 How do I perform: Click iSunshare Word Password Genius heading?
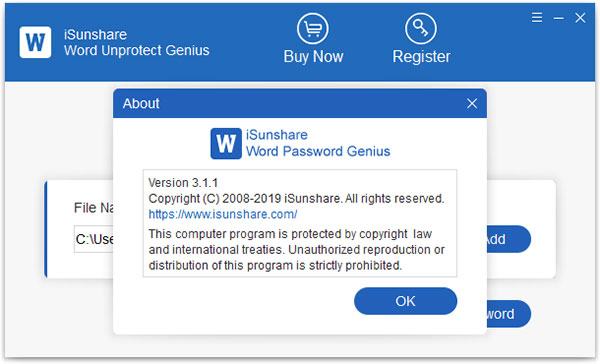coord(318,143)
